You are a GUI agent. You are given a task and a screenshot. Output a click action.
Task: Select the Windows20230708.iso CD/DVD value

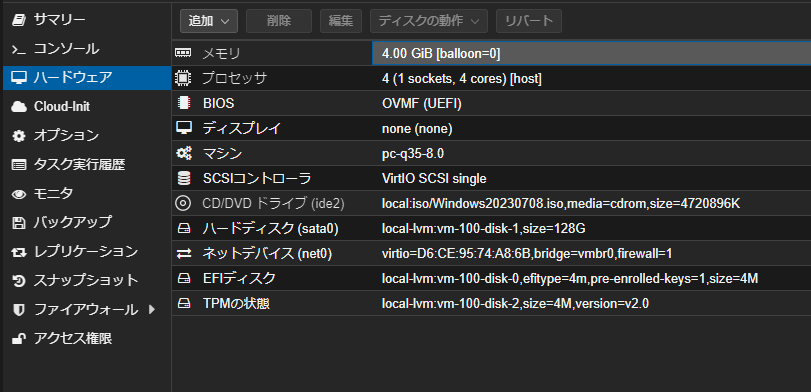coord(561,204)
